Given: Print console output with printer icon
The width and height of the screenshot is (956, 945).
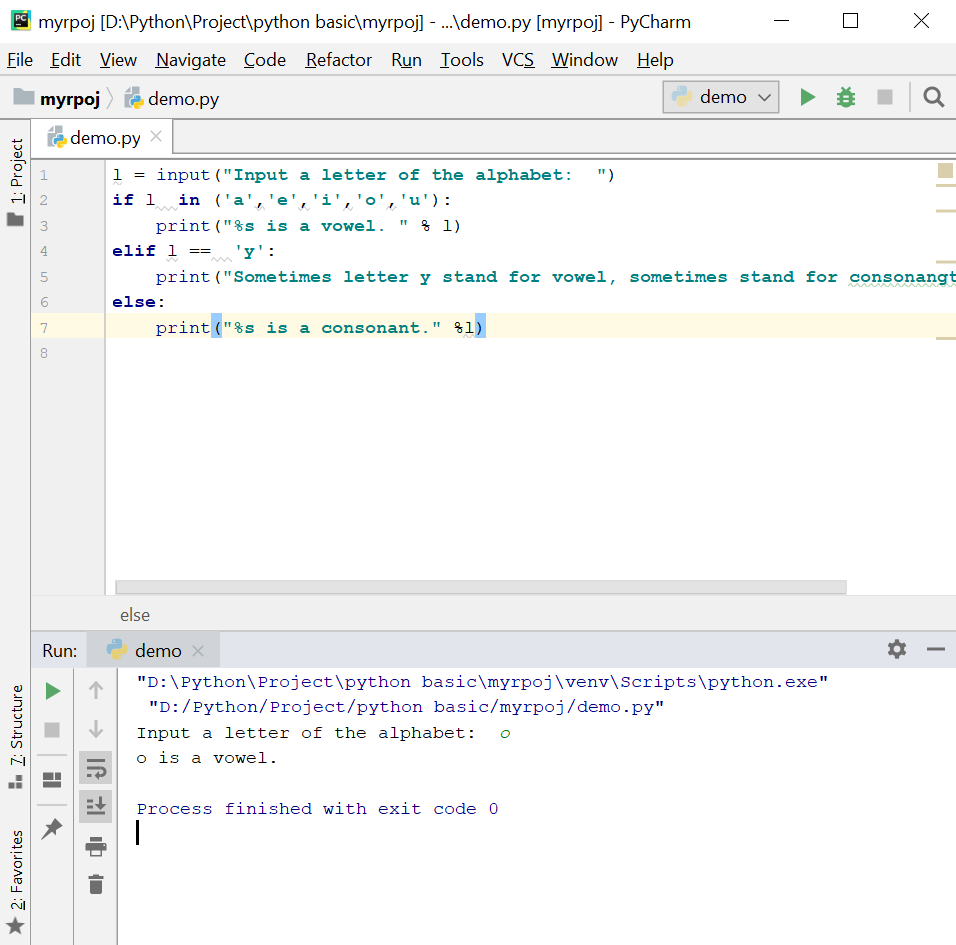Looking at the screenshot, I should tap(96, 846).
